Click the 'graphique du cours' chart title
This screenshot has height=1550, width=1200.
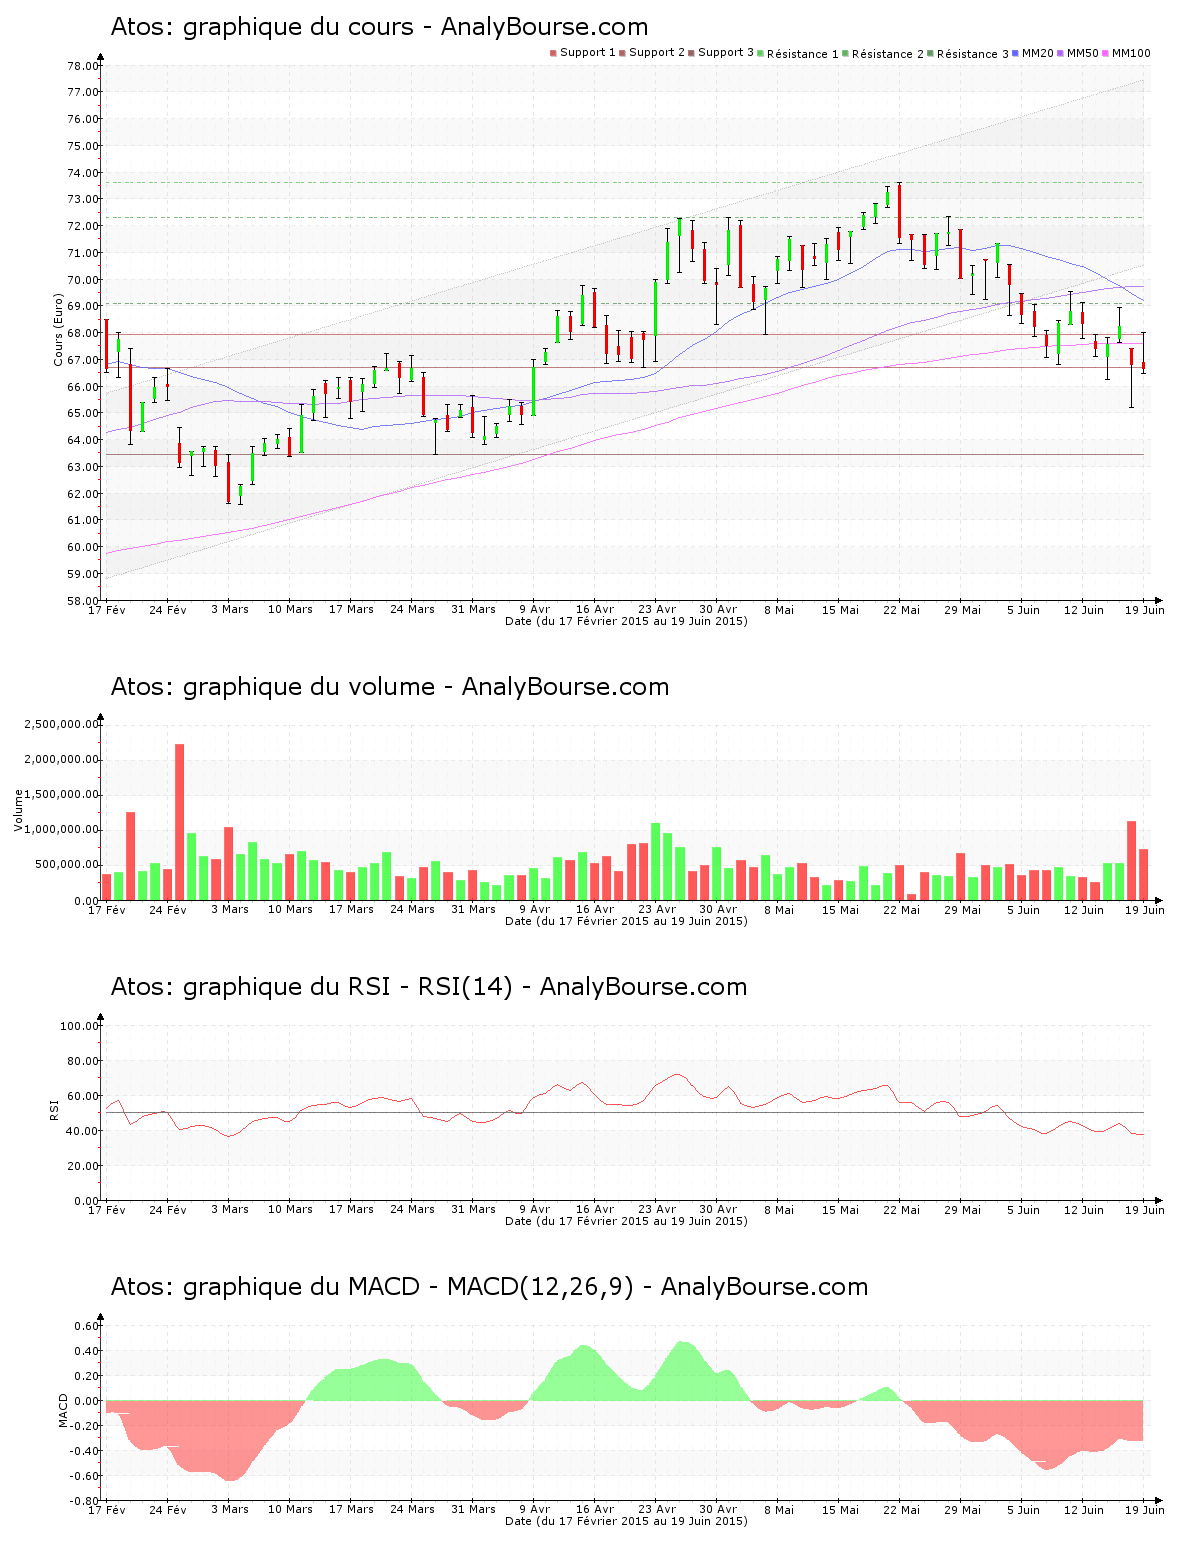(x=379, y=27)
